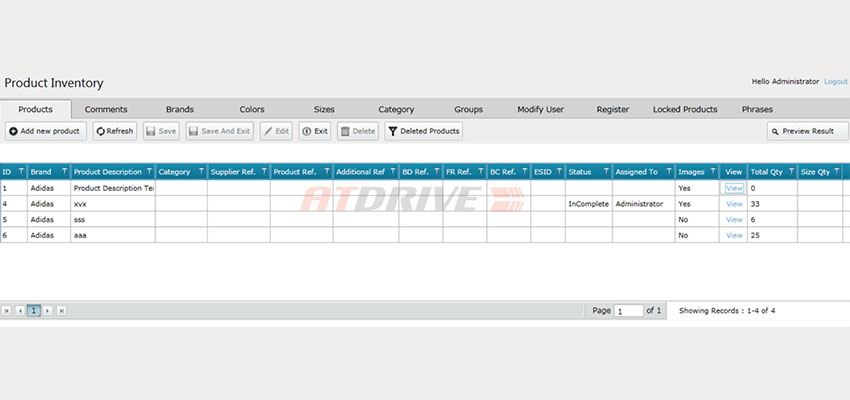
Task: Click the Delete trash button
Action: (358, 131)
